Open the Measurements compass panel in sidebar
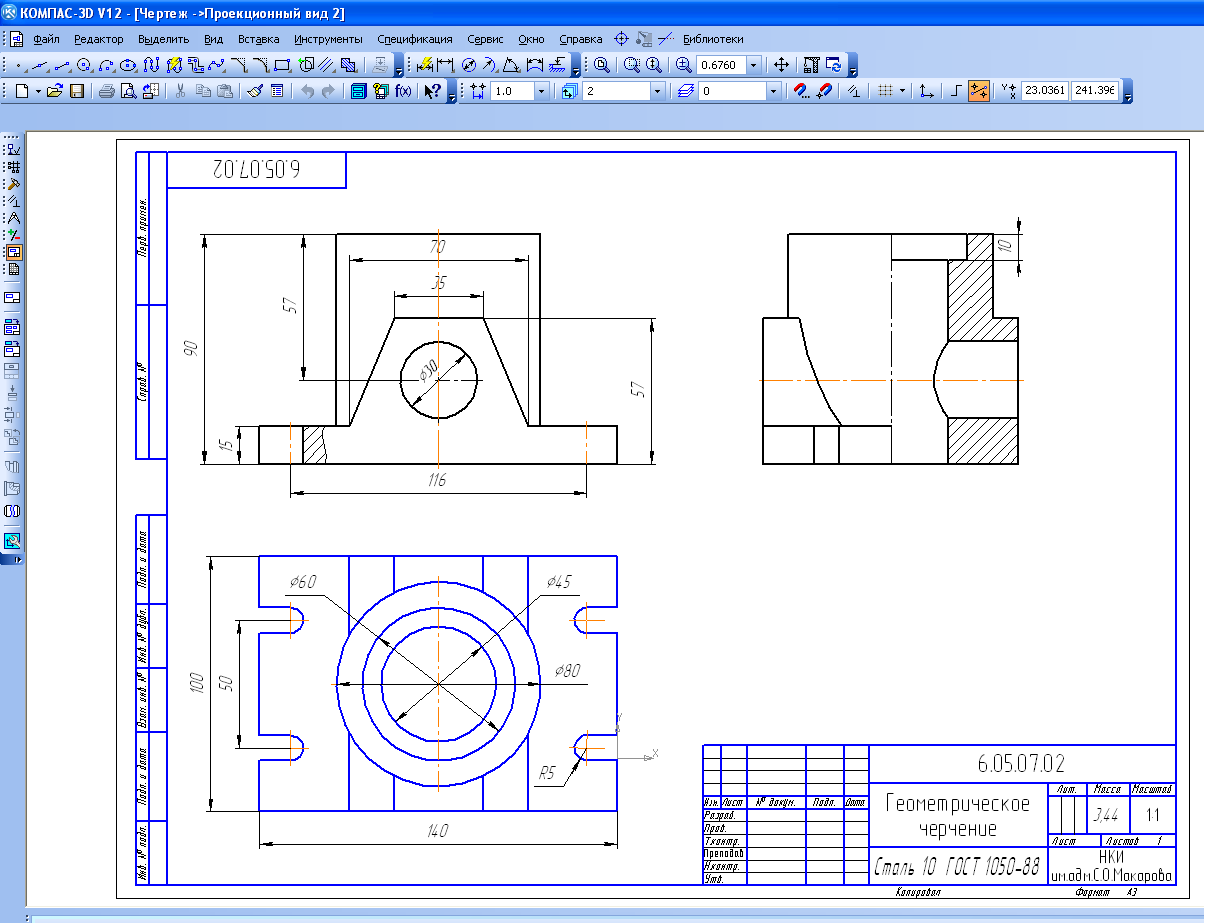Viewport: 1214px width, 923px height. (x=15, y=217)
